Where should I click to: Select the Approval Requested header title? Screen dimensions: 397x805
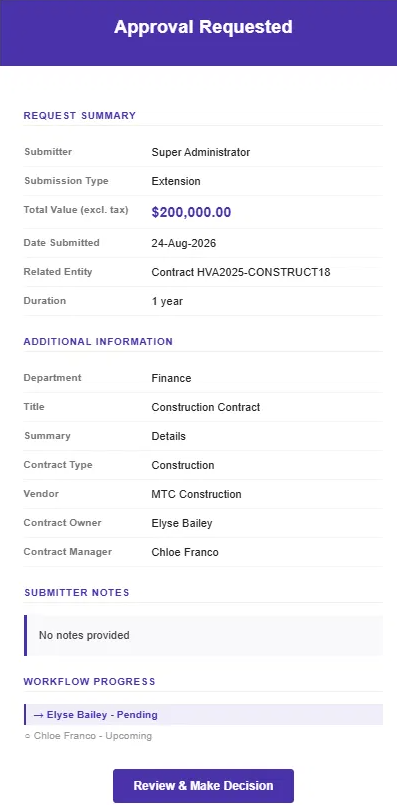203,27
